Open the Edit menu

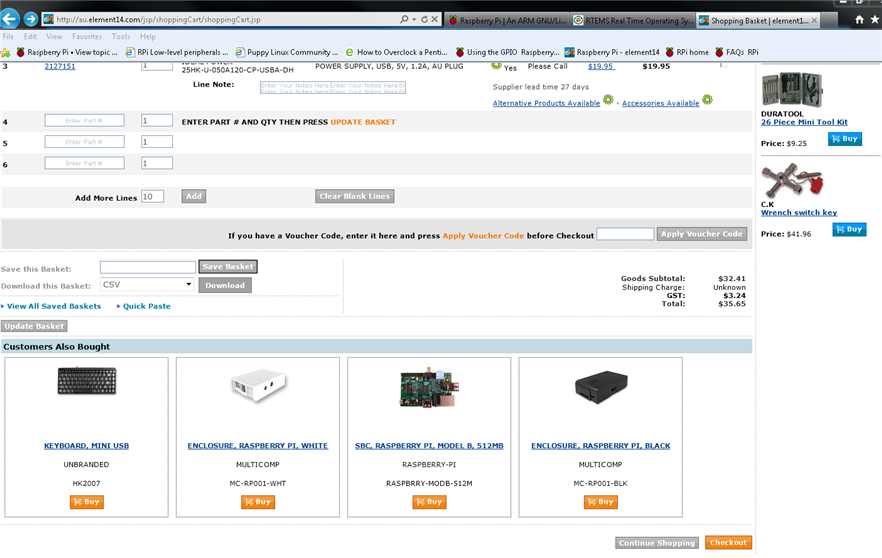pyautogui.click(x=30, y=37)
